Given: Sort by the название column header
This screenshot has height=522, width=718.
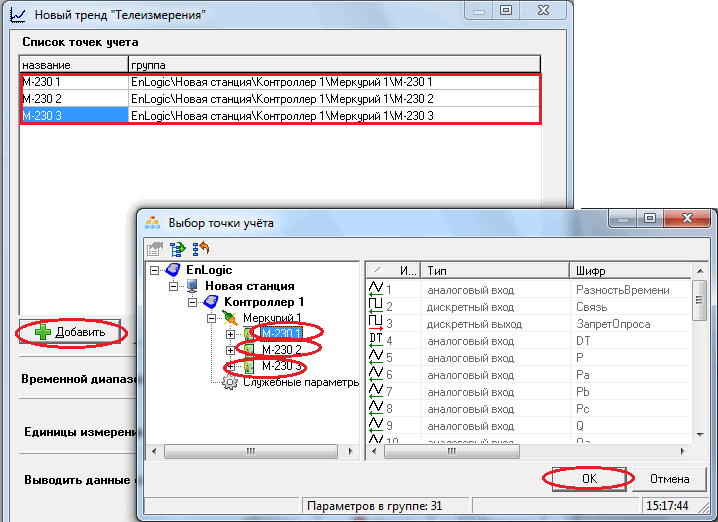Looking at the screenshot, I should [x=73, y=65].
